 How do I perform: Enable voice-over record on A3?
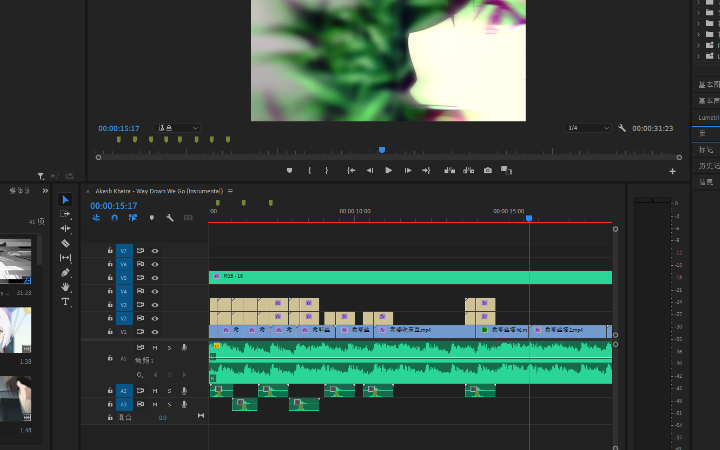(x=184, y=404)
